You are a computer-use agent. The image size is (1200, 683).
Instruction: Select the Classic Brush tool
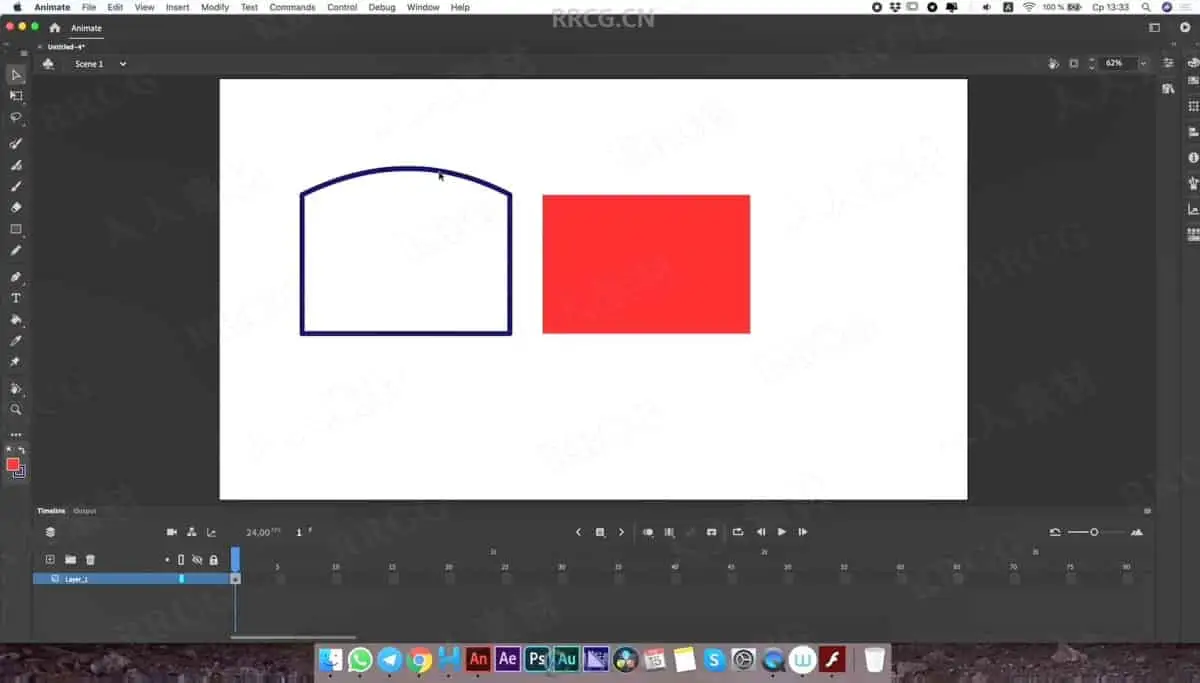click(x=16, y=165)
